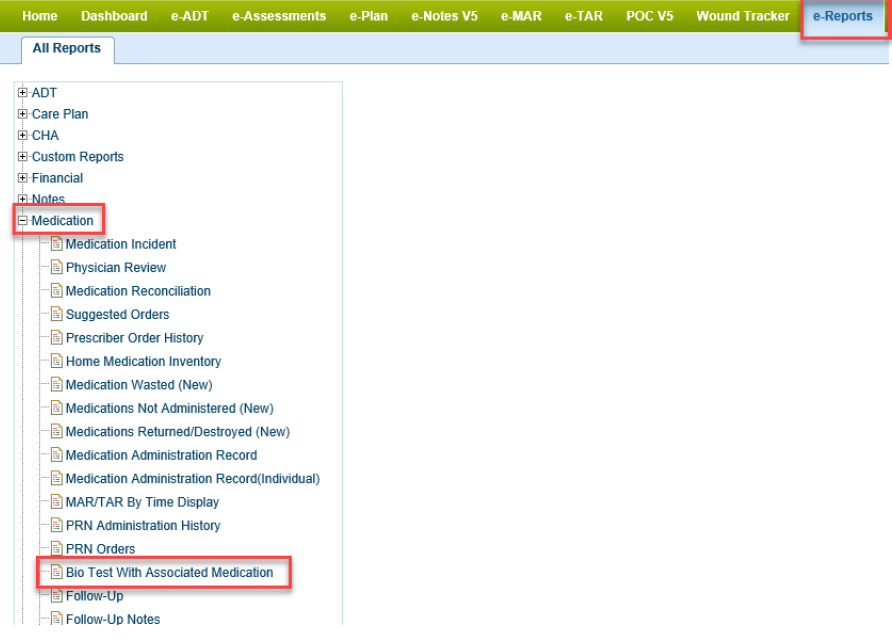
Task: Click the Home Medication Inventory report icon
Action: click(56, 361)
